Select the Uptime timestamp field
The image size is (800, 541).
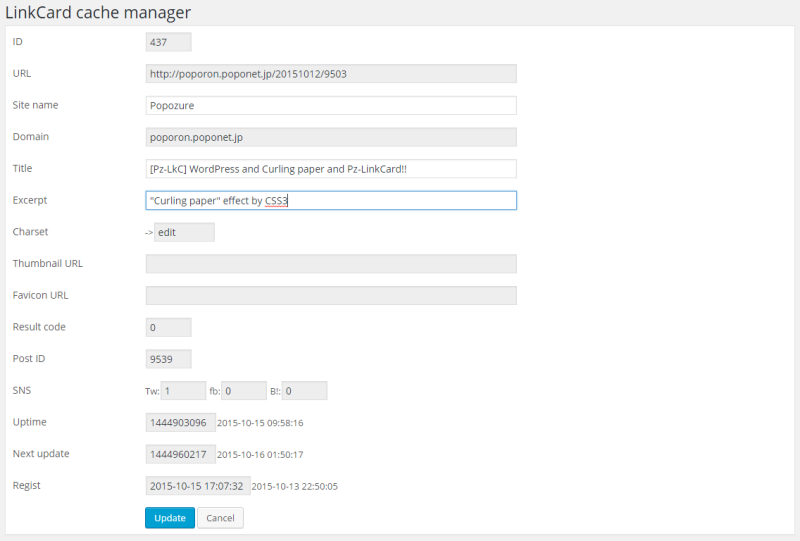(x=180, y=423)
